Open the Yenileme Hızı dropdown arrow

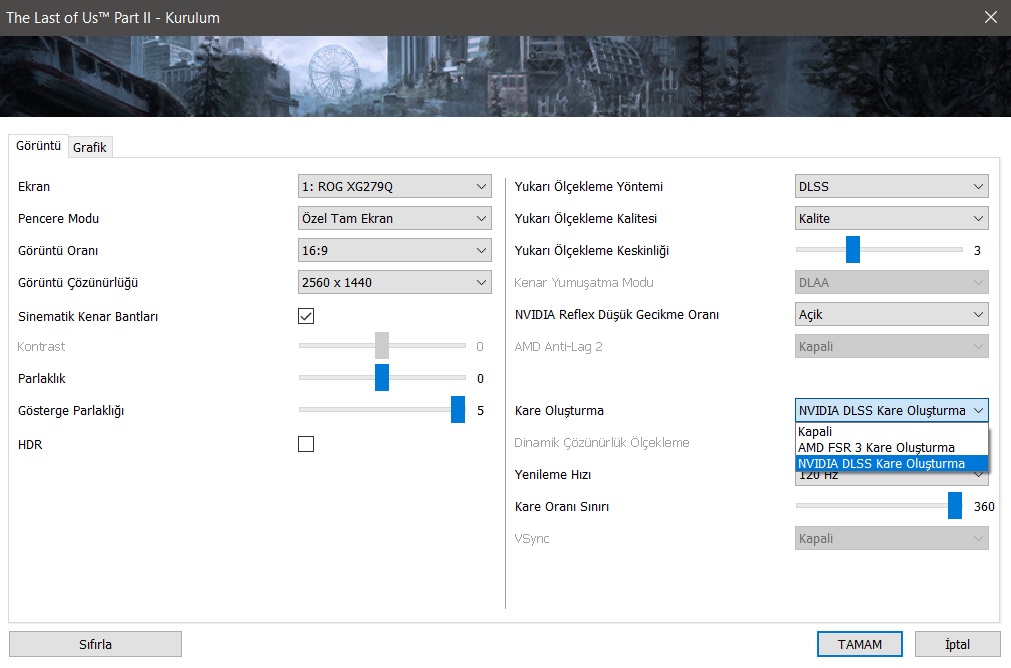click(x=979, y=476)
